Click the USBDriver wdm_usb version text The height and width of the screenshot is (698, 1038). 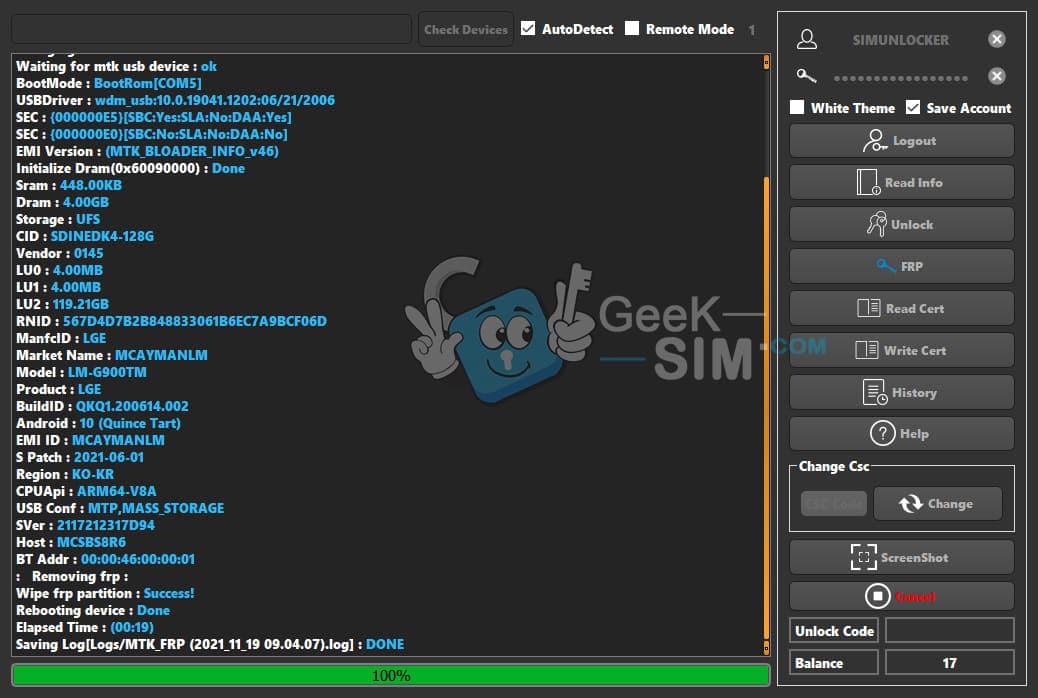(x=214, y=100)
